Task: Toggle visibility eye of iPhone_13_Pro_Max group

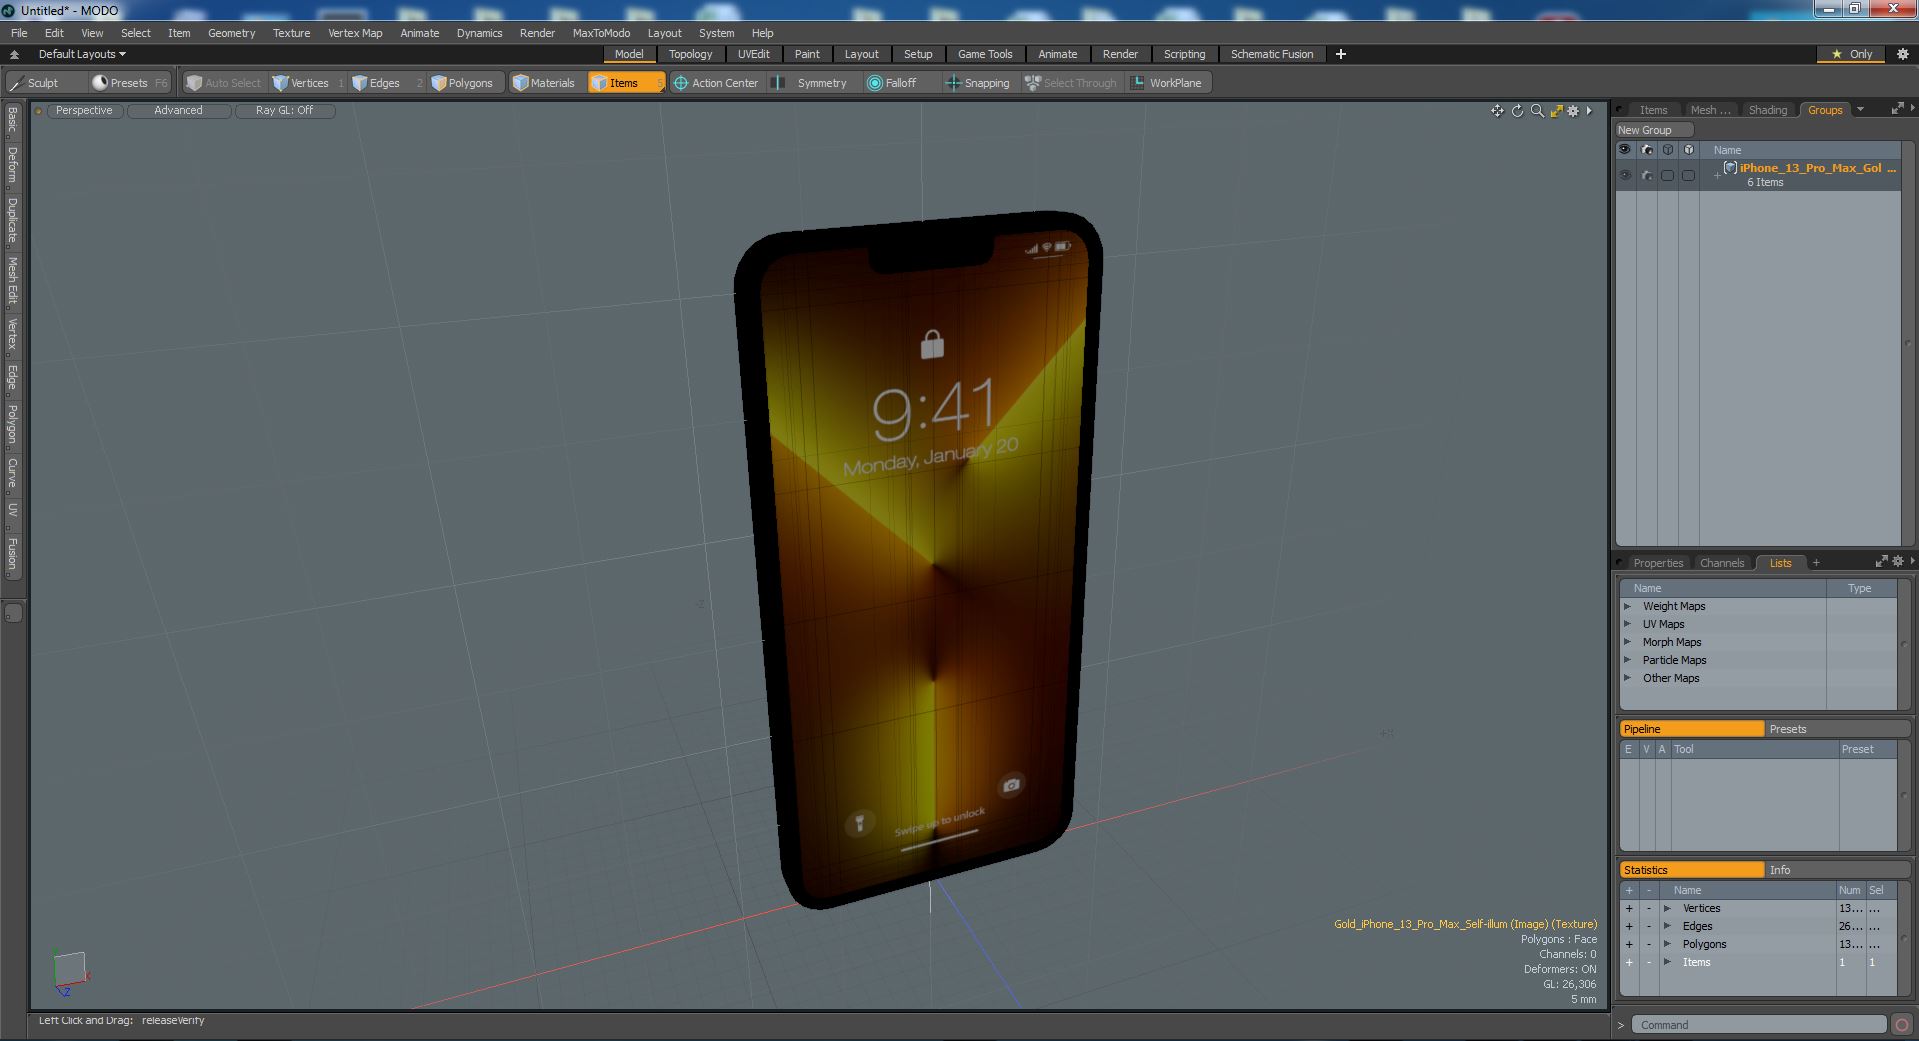Action: 1625,175
